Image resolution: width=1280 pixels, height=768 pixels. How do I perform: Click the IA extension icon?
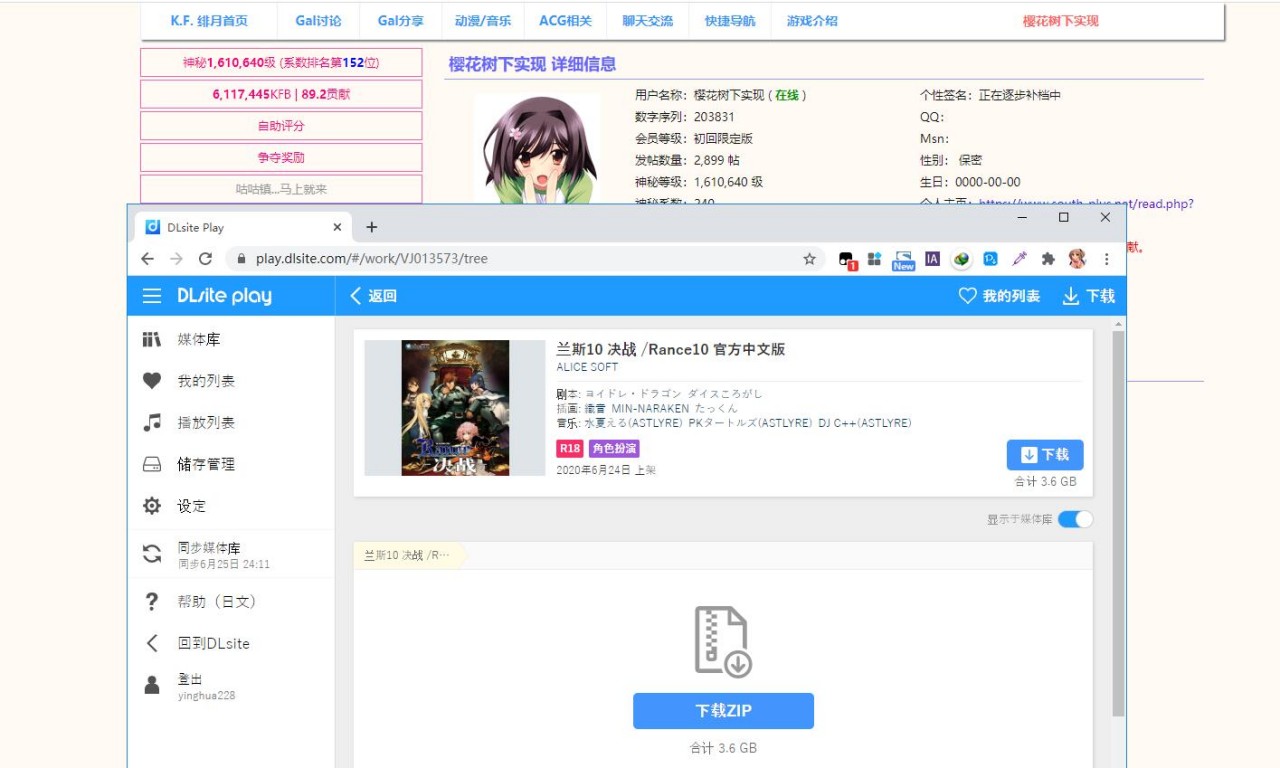pyautogui.click(x=932, y=259)
